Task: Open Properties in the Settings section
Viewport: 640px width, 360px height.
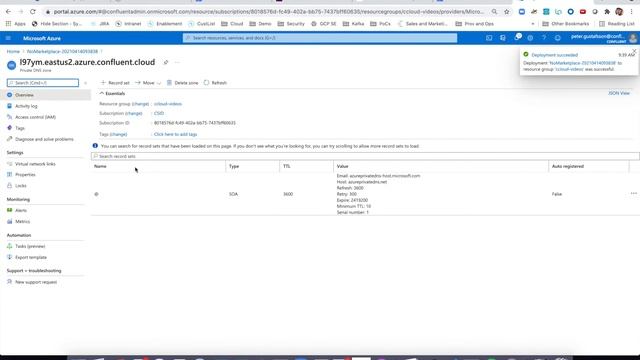Action: click(25, 175)
